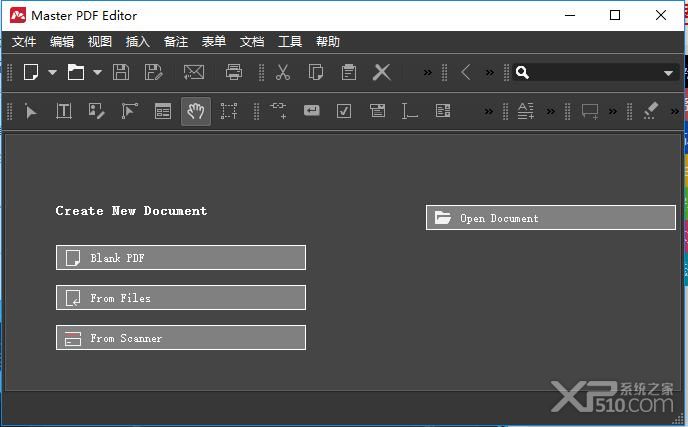Open the 插入 menu
Viewport: 688px width, 427px height.
138,42
